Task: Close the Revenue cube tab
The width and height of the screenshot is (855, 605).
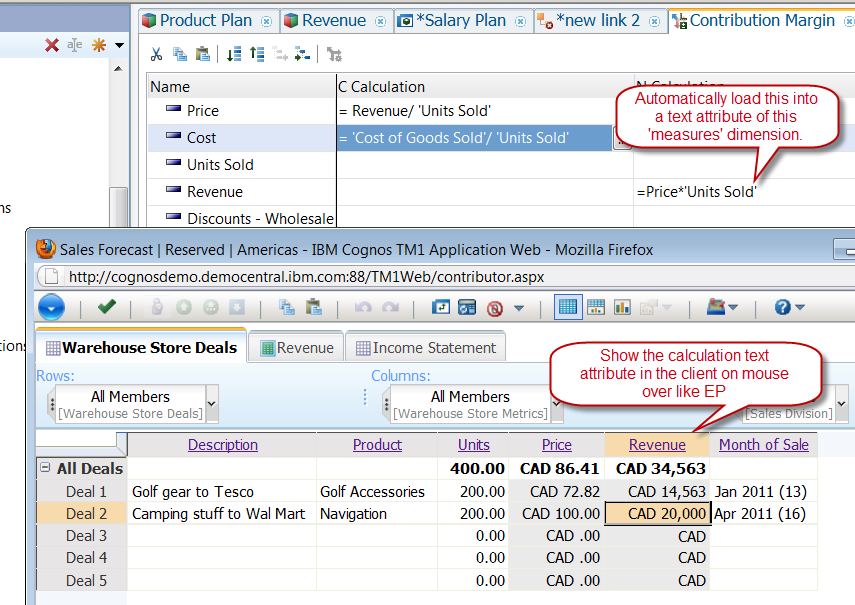Action: 380,21
